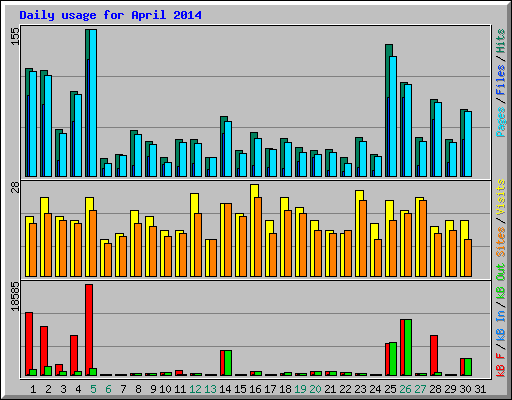Click the green kB bar for day 14
Viewport: 512px width, 400px height.
[228, 363]
